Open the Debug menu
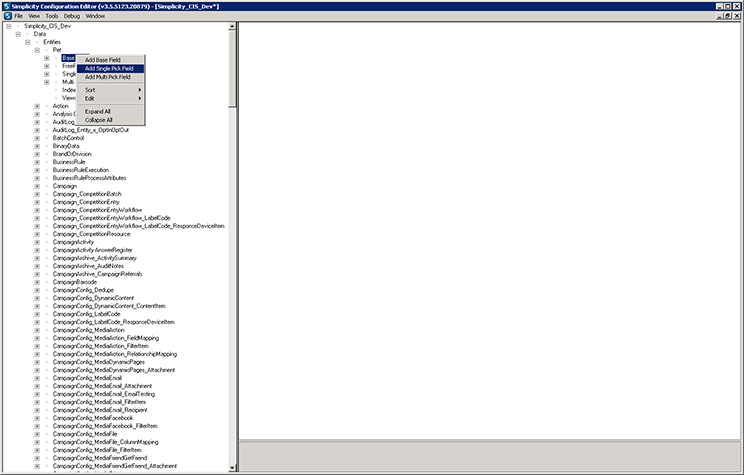Viewport: 744px width, 475px height. coord(72,16)
